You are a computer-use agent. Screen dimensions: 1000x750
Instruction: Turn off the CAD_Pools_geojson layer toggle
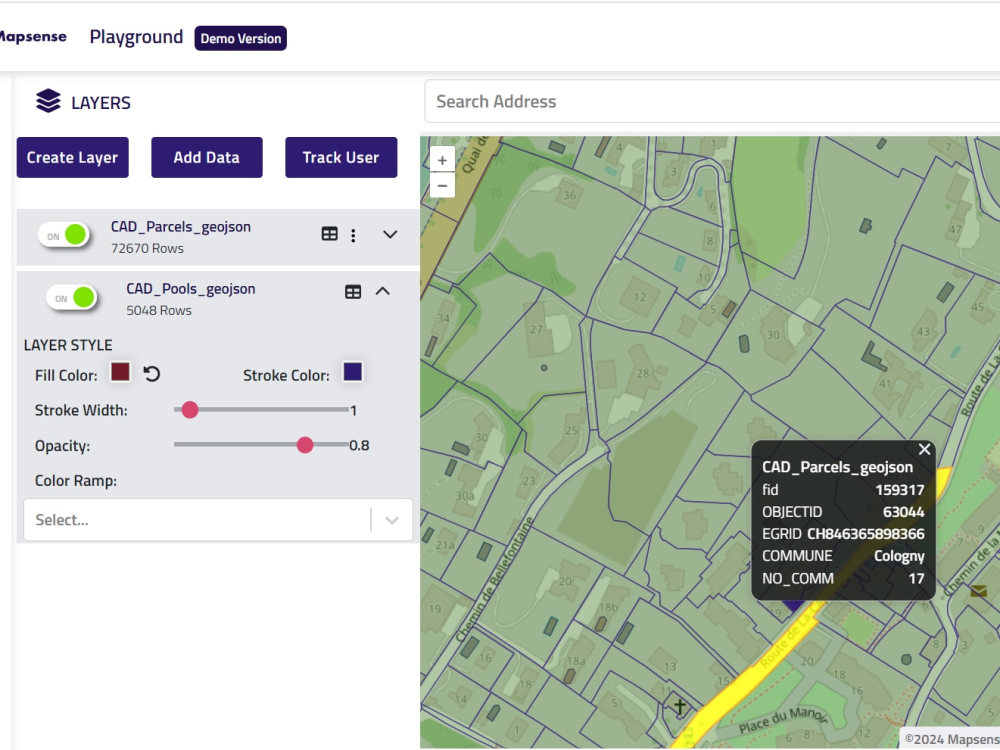[72, 297]
